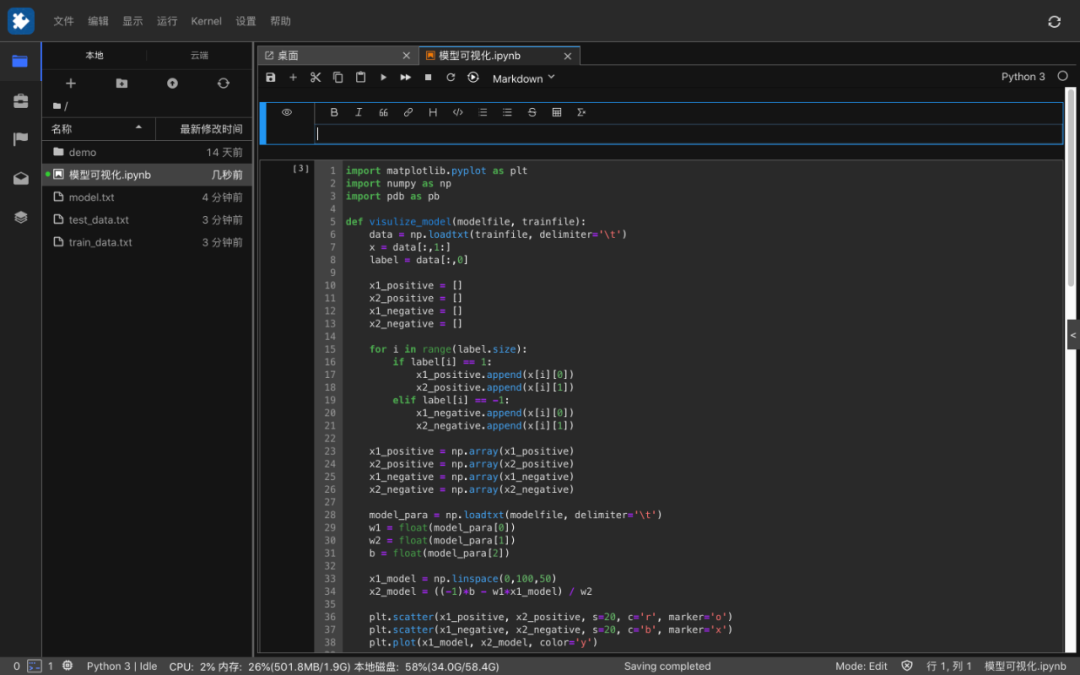Insert a table in the markdown cell
The width and height of the screenshot is (1080, 675).
[557, 113]
